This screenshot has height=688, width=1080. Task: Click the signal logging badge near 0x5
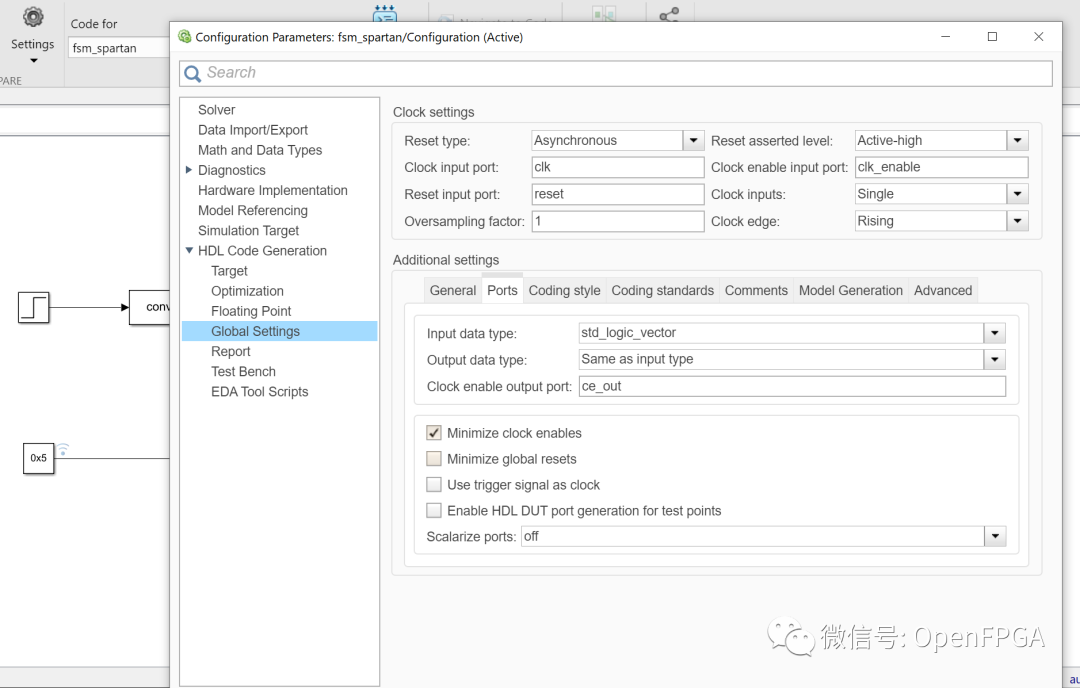pyautogui.click(x=63, y=449)
